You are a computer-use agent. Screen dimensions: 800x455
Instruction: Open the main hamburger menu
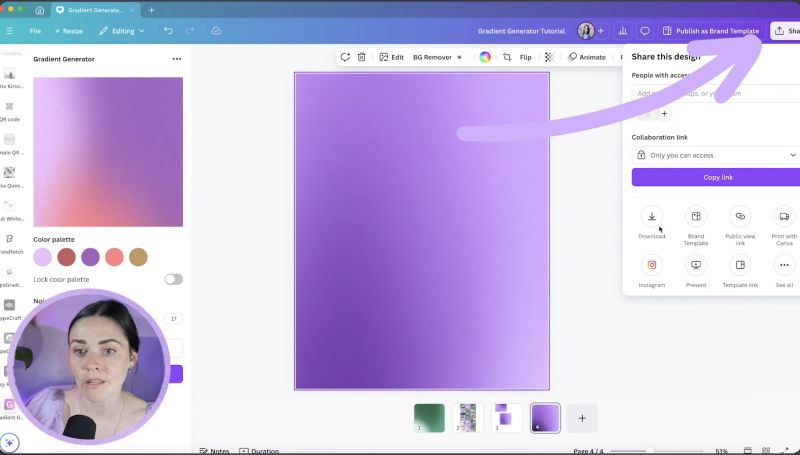[9, 31]
